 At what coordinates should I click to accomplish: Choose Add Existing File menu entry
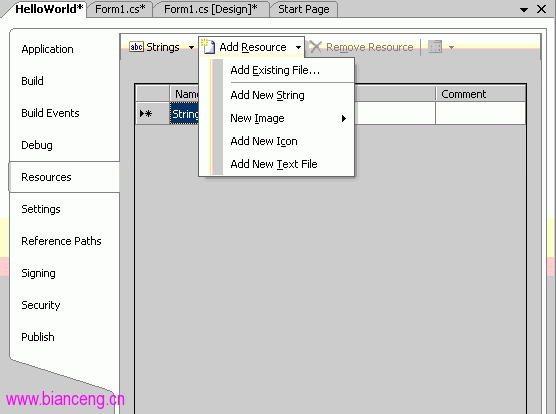point(276,70)
